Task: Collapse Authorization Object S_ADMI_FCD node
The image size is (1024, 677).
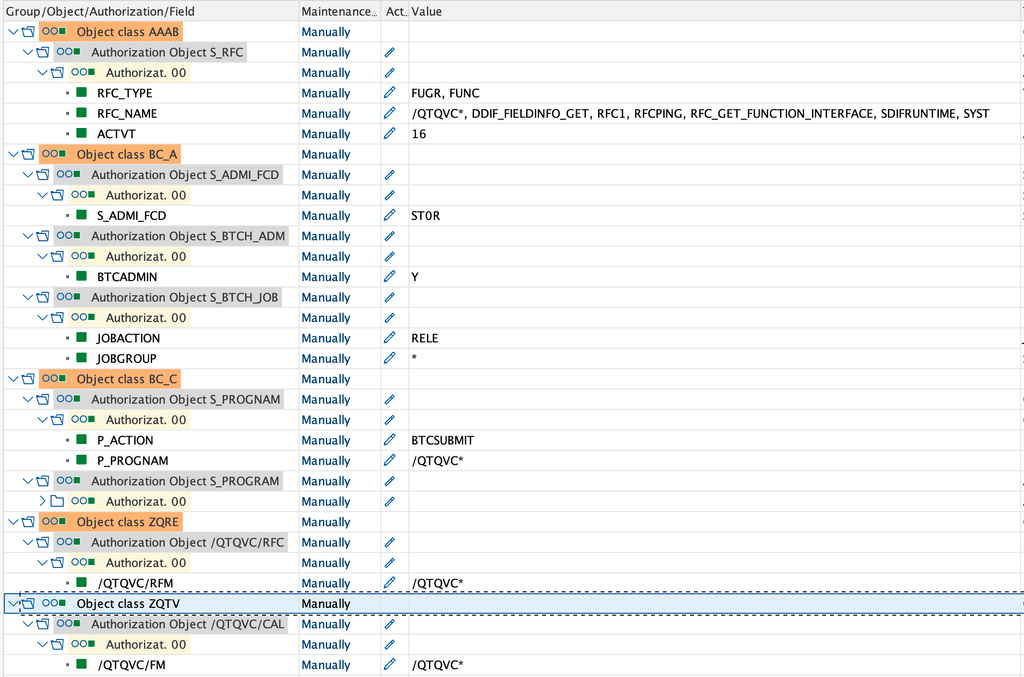Action: (x=27, y=175)
